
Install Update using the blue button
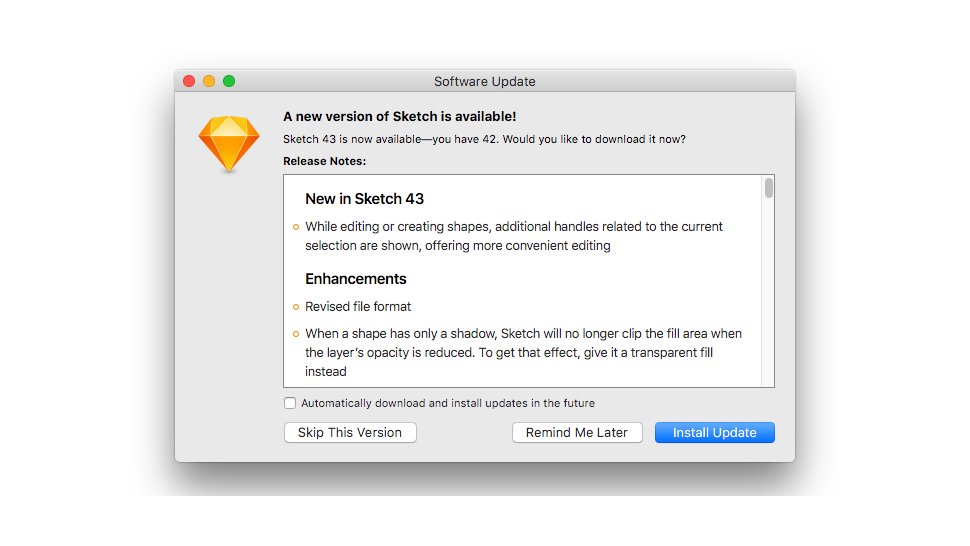(x=715, y=433)
